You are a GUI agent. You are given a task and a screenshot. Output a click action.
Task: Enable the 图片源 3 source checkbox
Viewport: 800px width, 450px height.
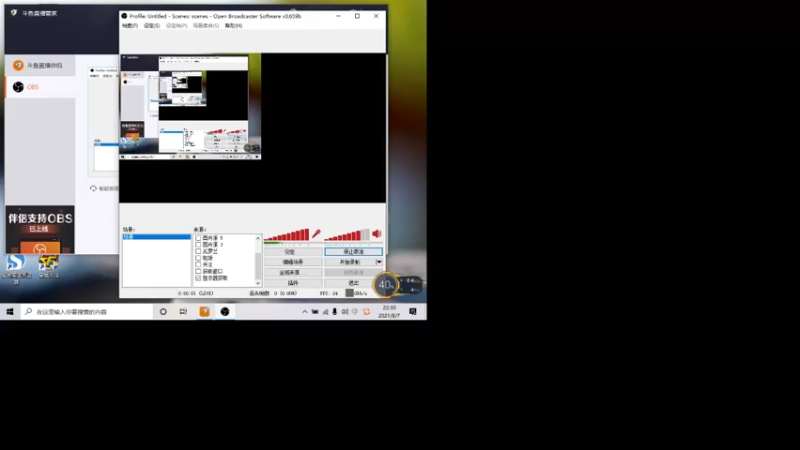(198, 245)
